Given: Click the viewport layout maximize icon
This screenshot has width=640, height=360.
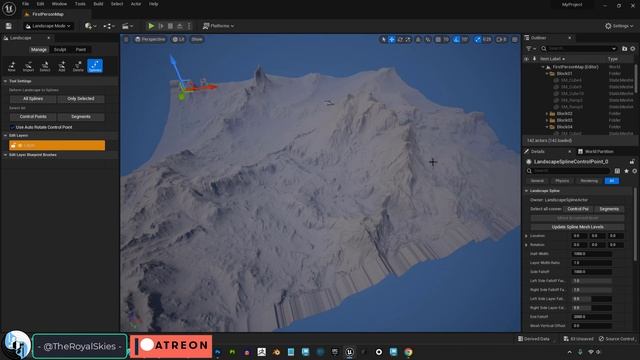Looking at the screenshot, I should coord(515,40).
